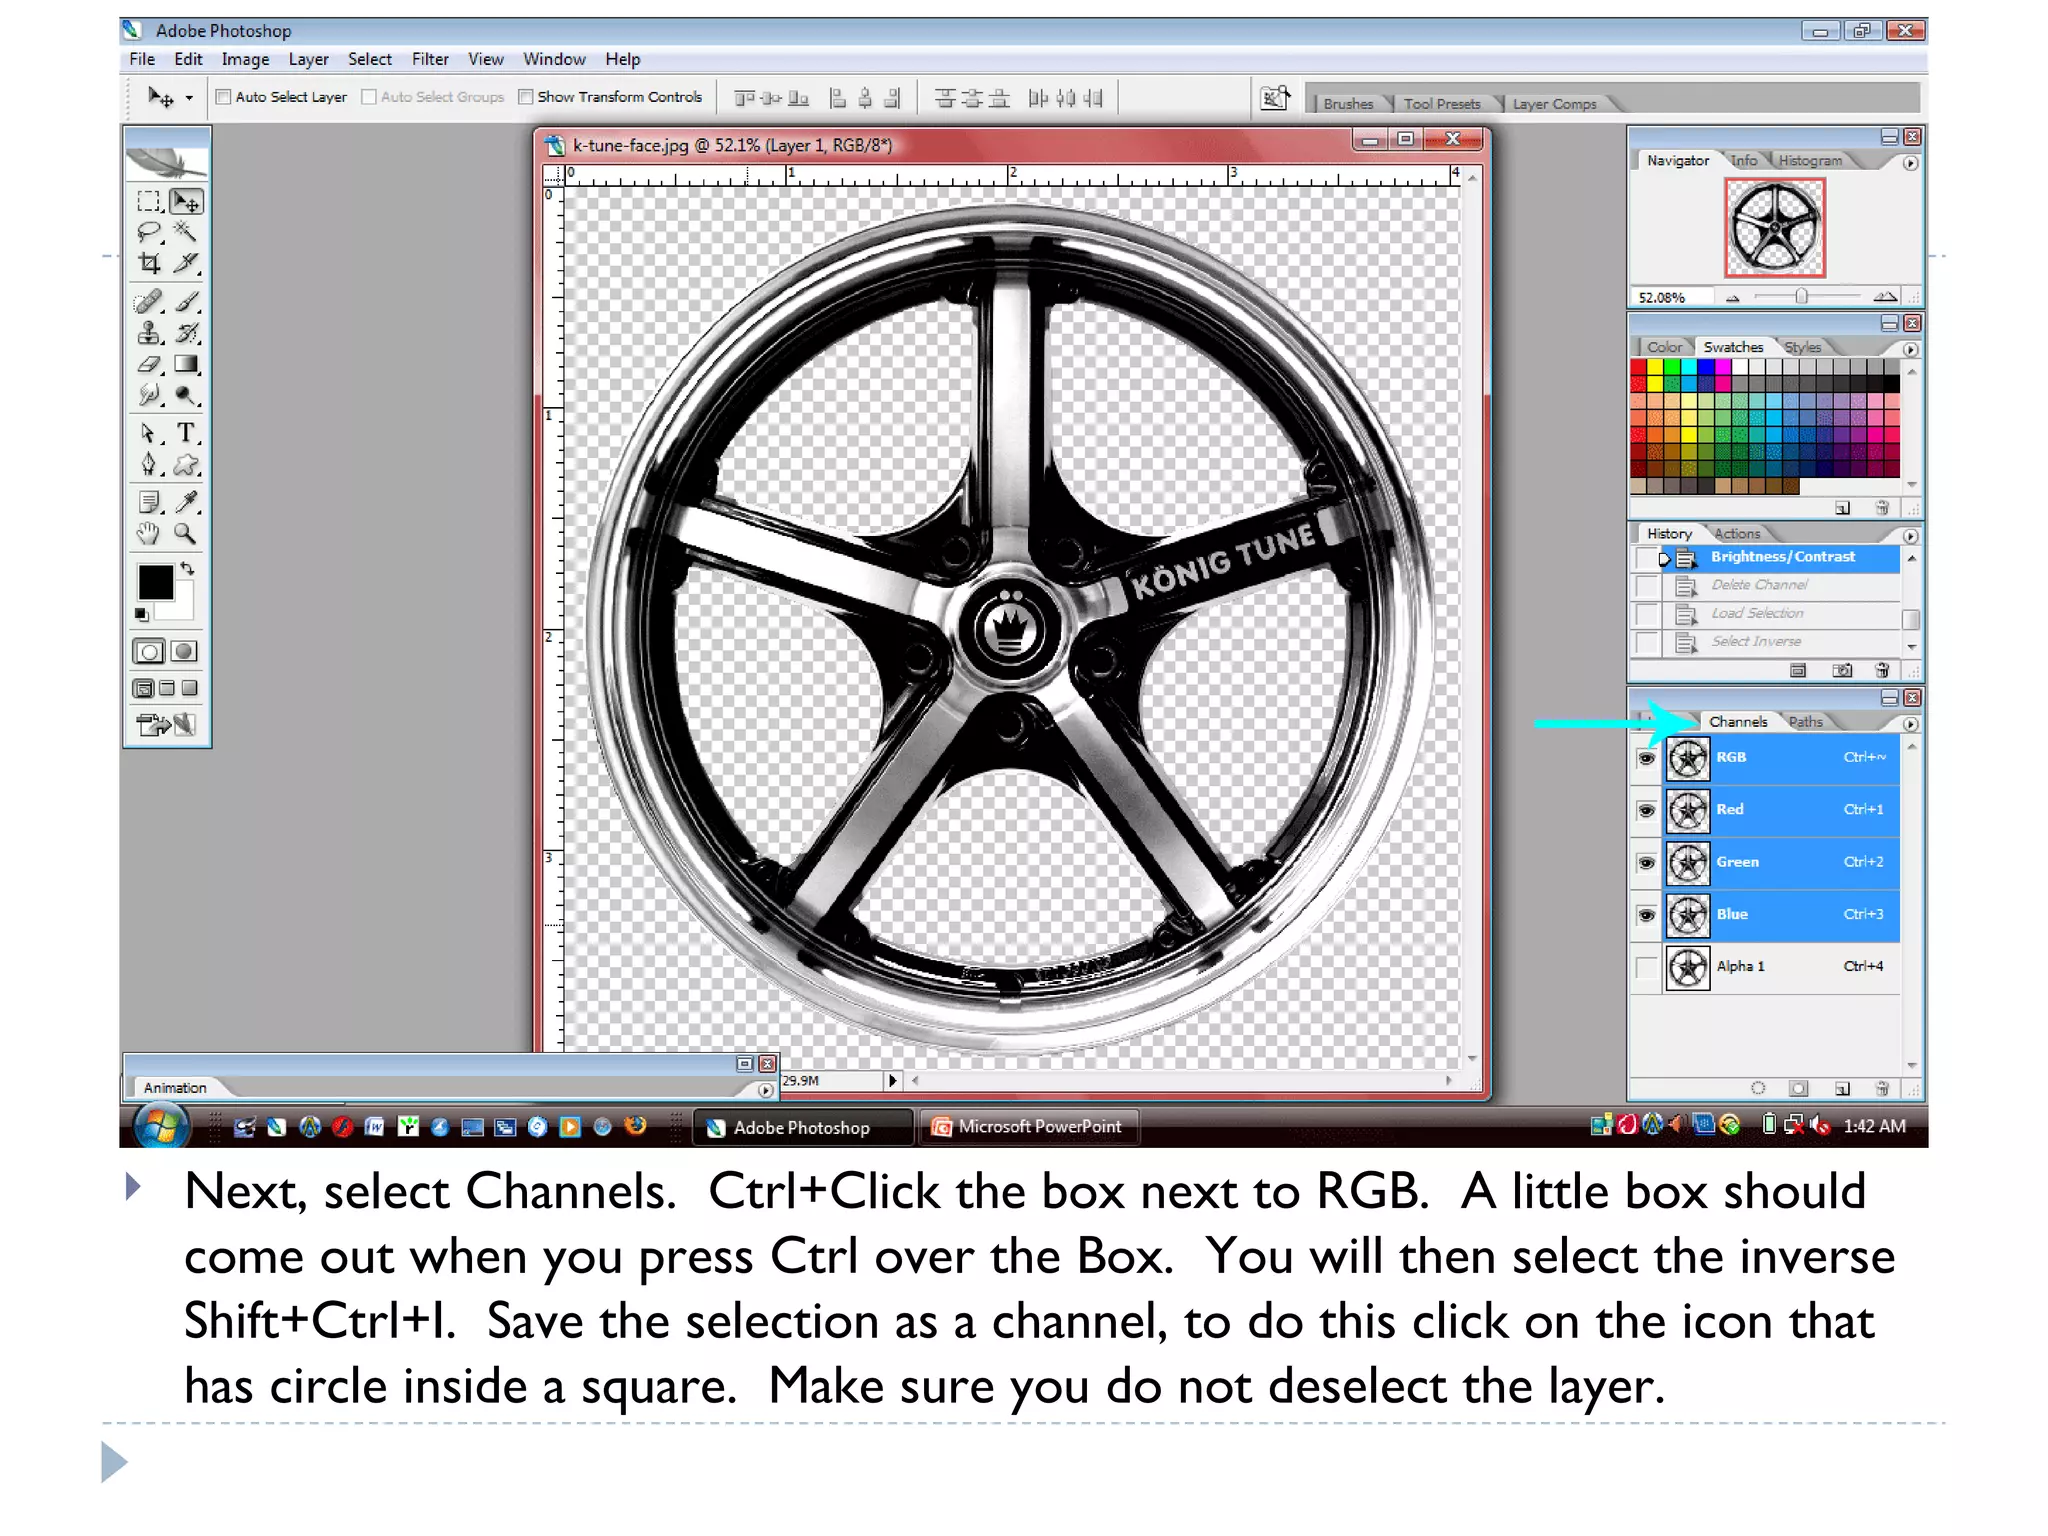Select the Notes tool
This screenshot has height=1536, width=2048.
point(149,502)
